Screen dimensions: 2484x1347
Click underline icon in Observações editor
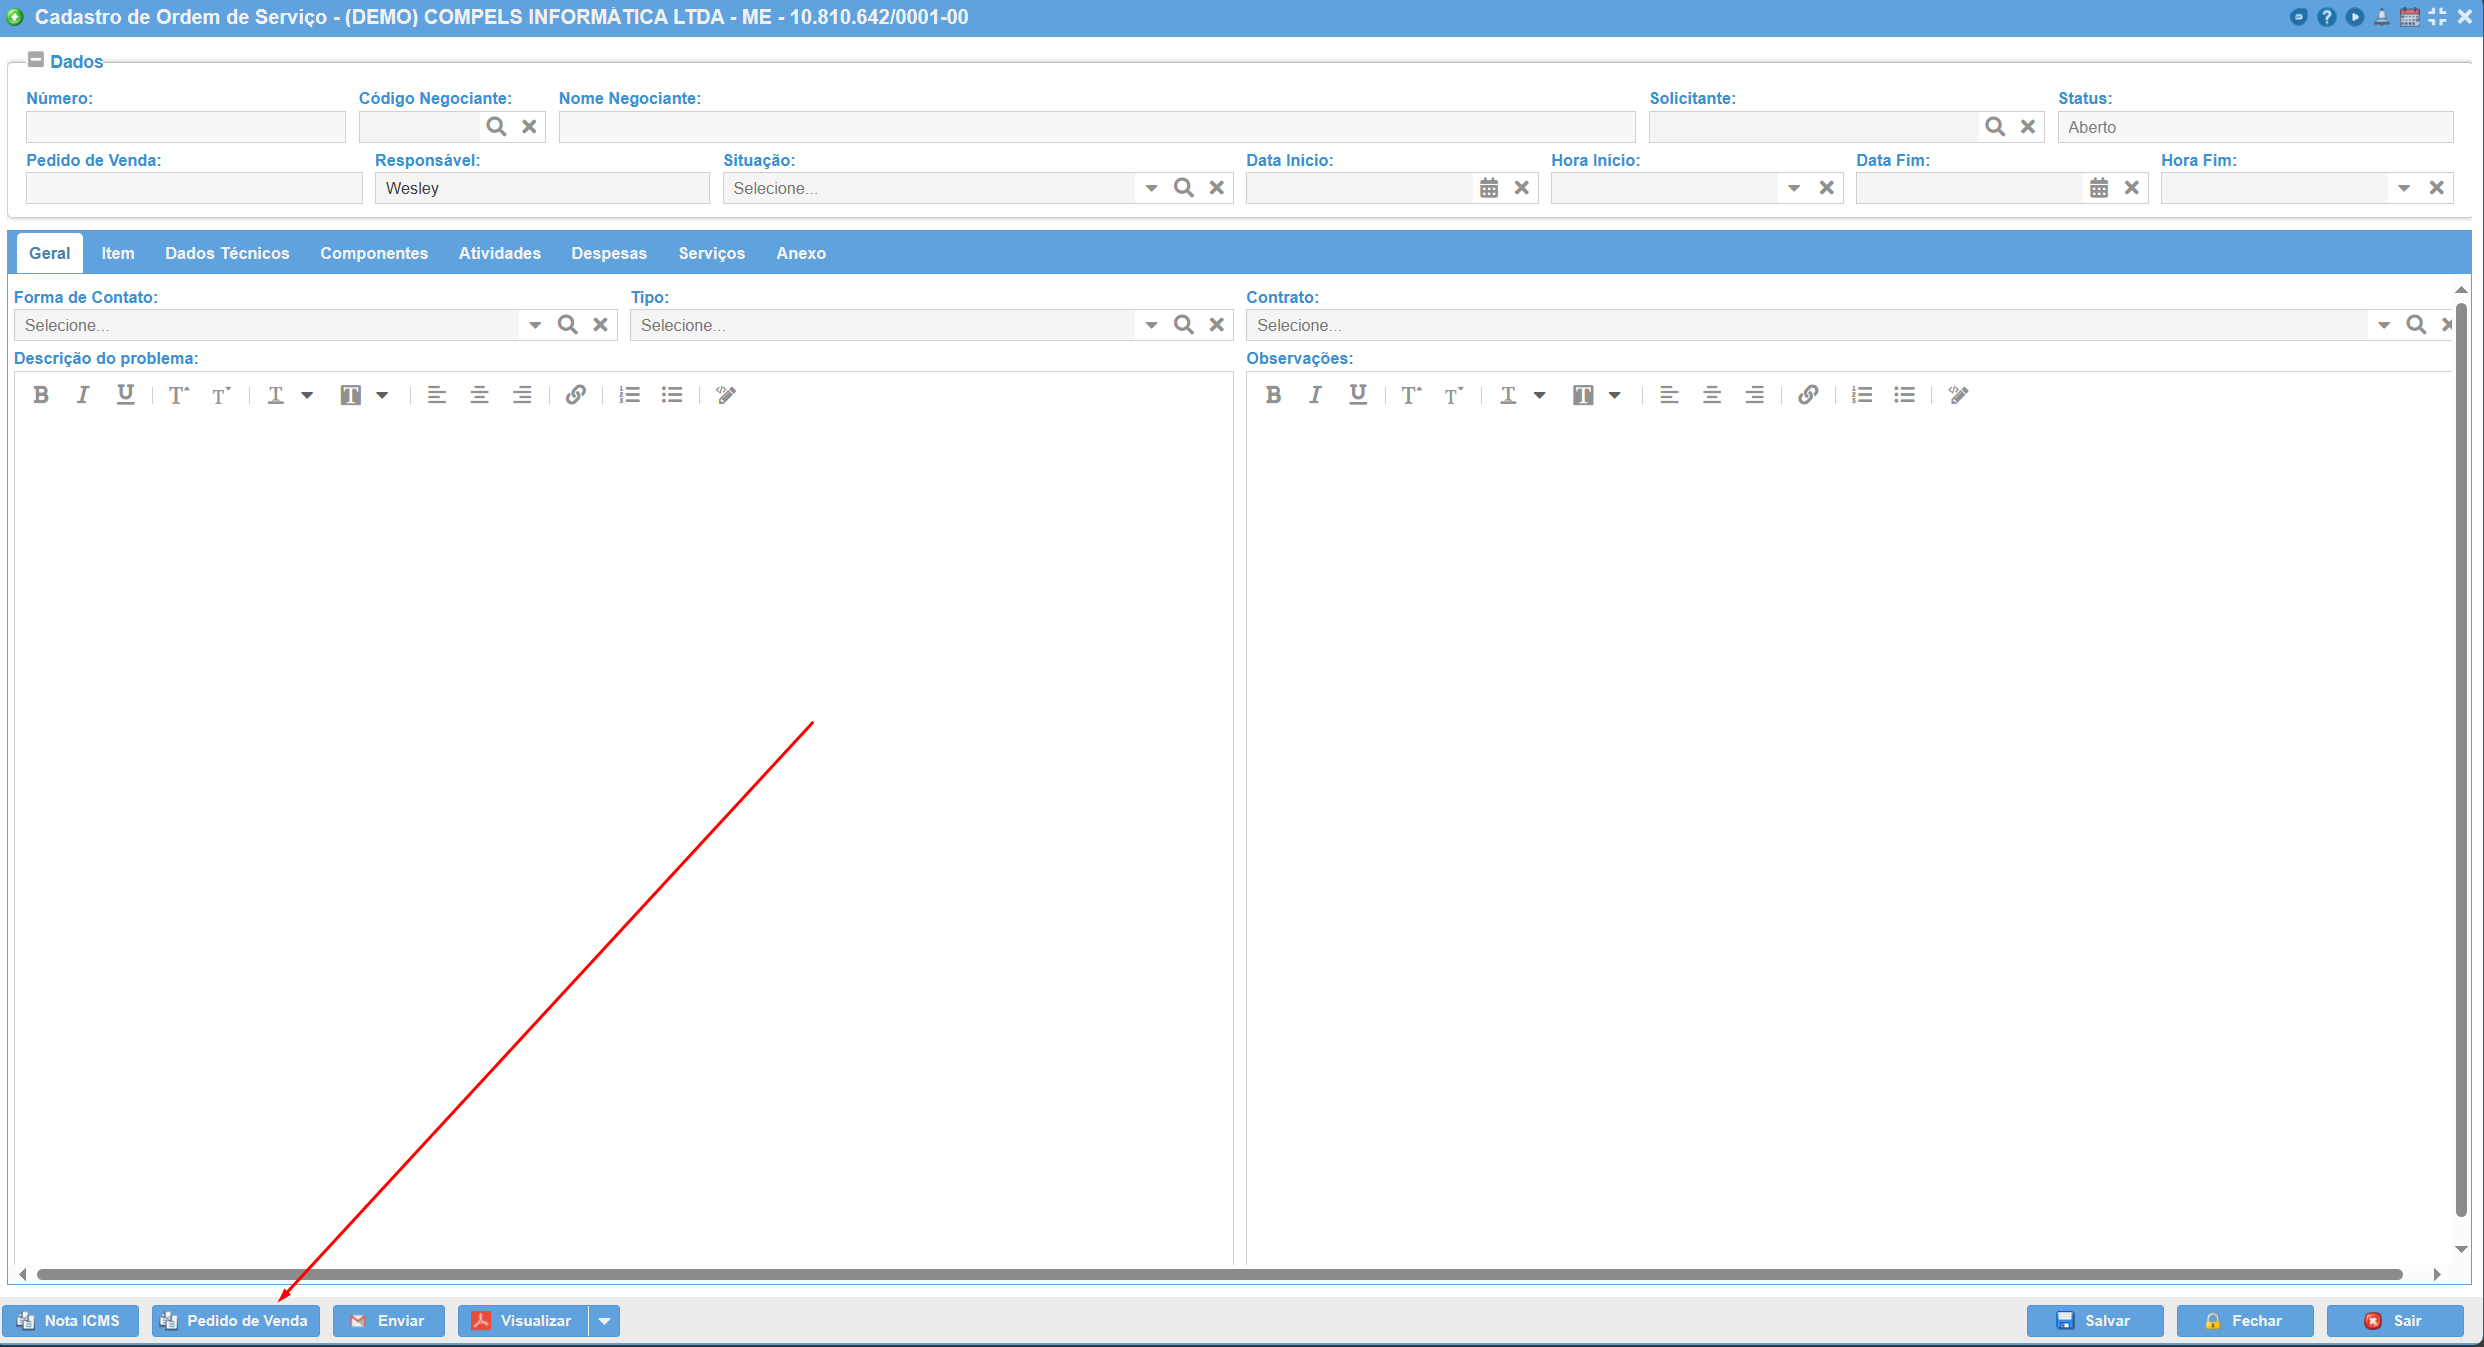1357,395
